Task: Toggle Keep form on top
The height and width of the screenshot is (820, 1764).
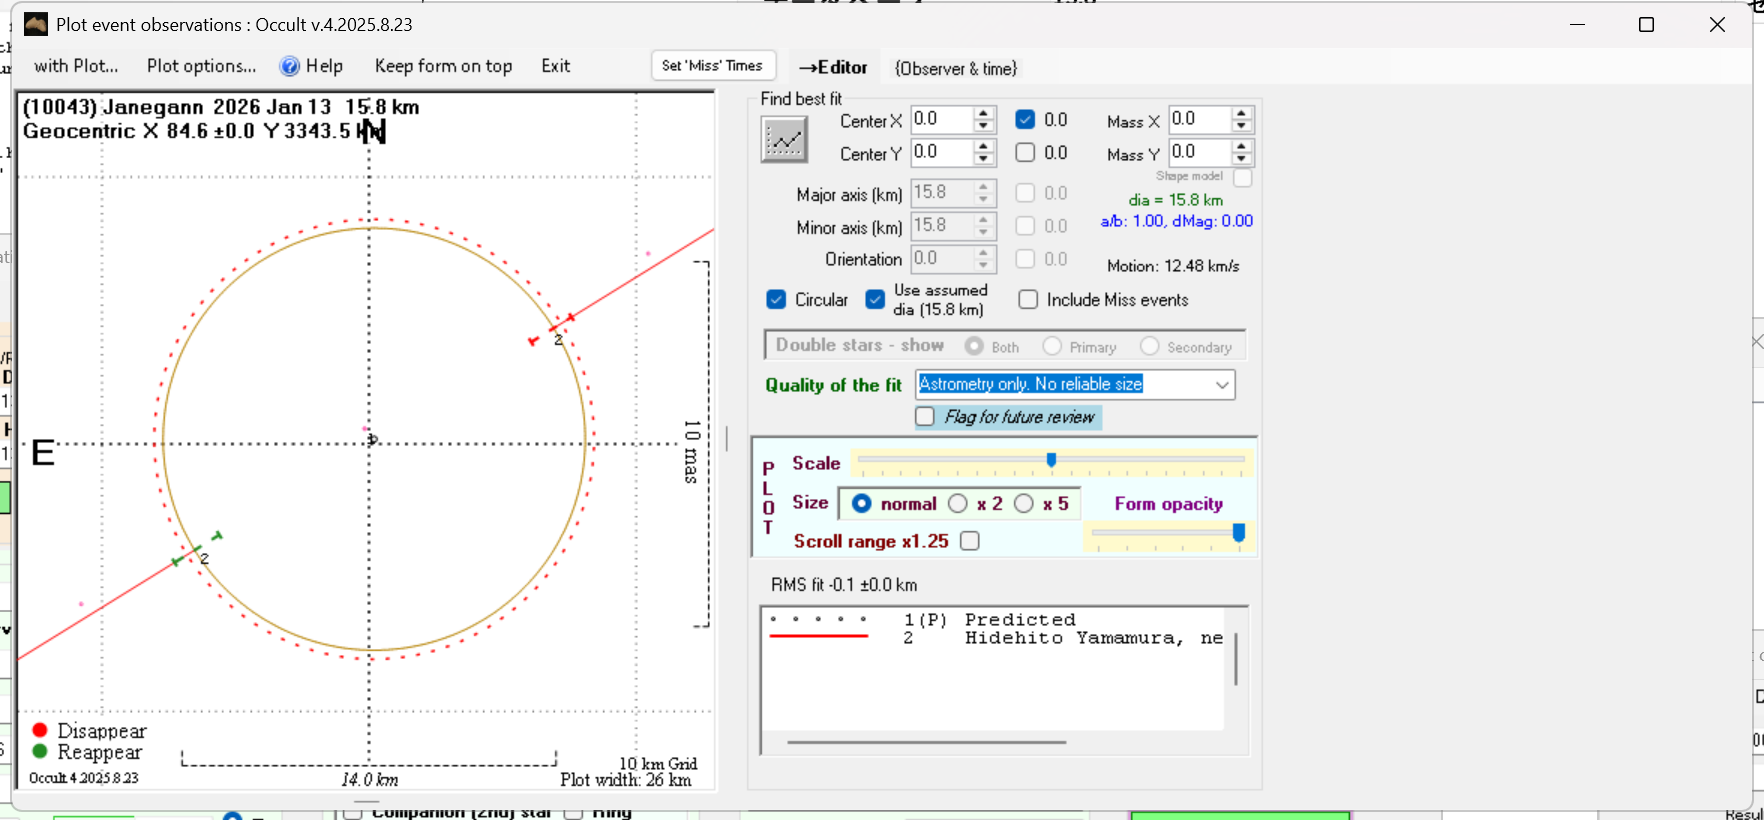Action: pos(443,66)
